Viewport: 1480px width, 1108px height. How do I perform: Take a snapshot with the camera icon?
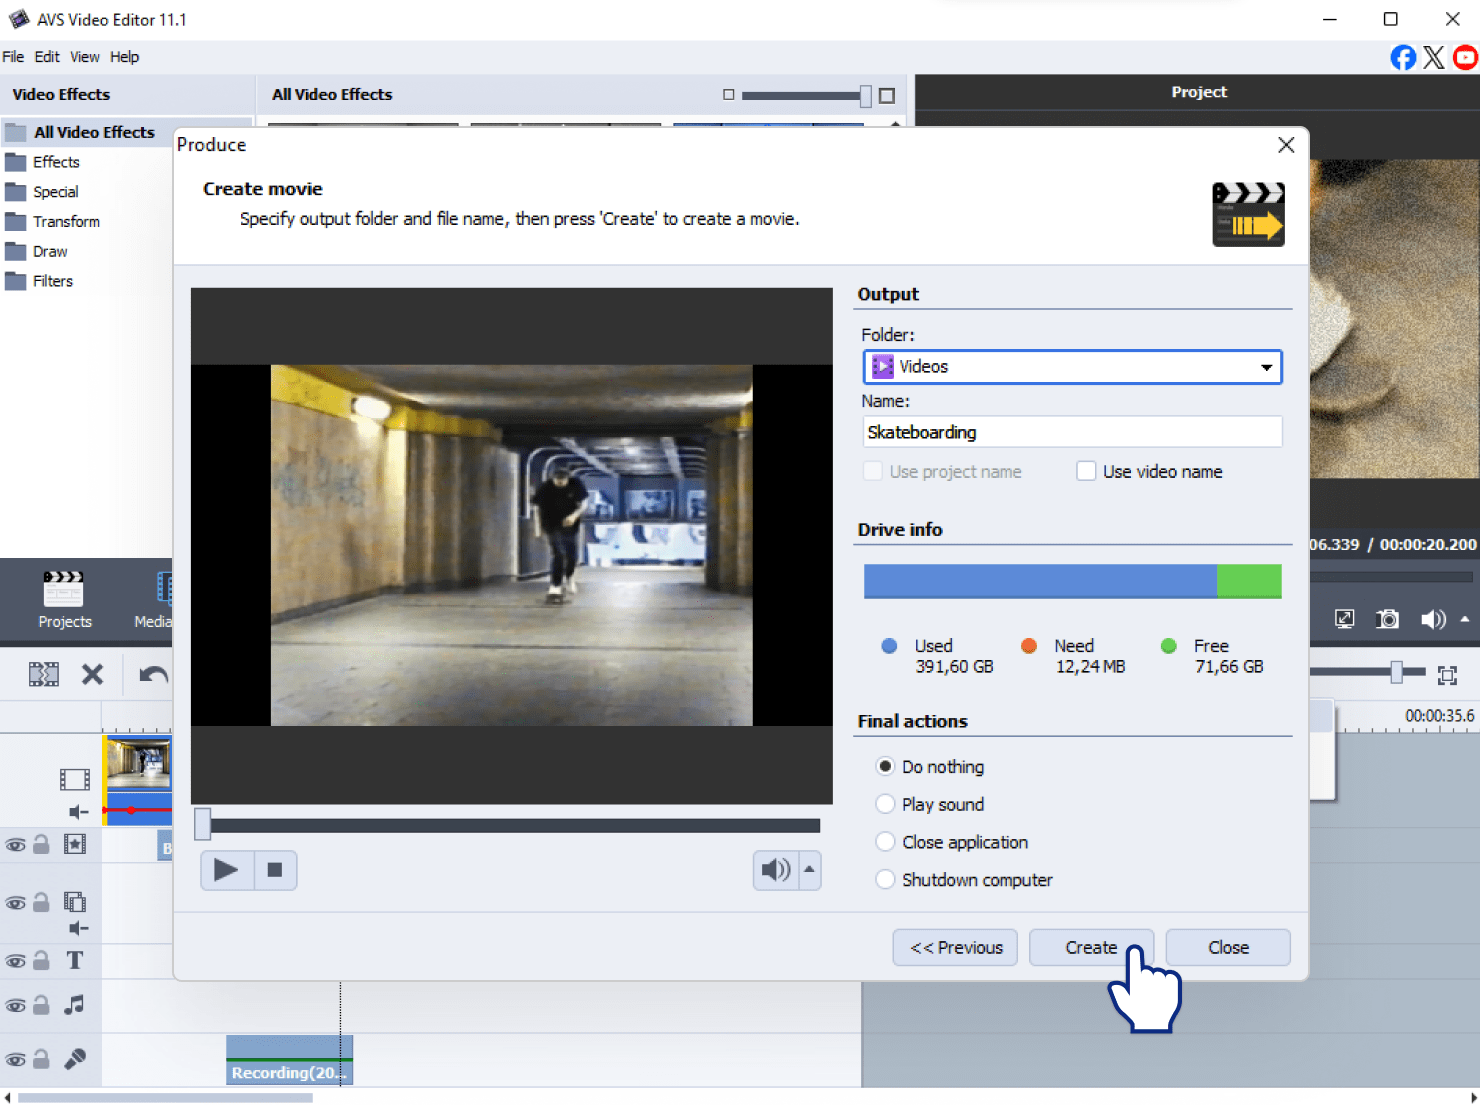point(1388,619)
